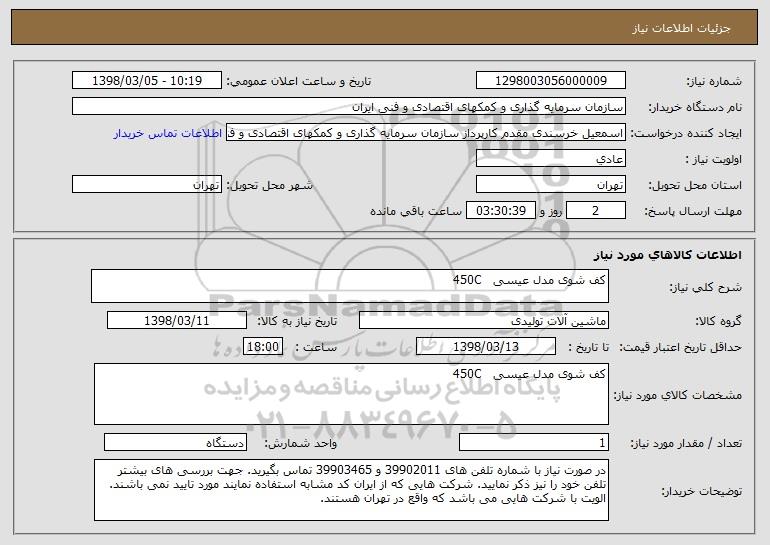
Task: Click the استان محل تحویل label
Action: pyautogui.click(x=695, y=185)
